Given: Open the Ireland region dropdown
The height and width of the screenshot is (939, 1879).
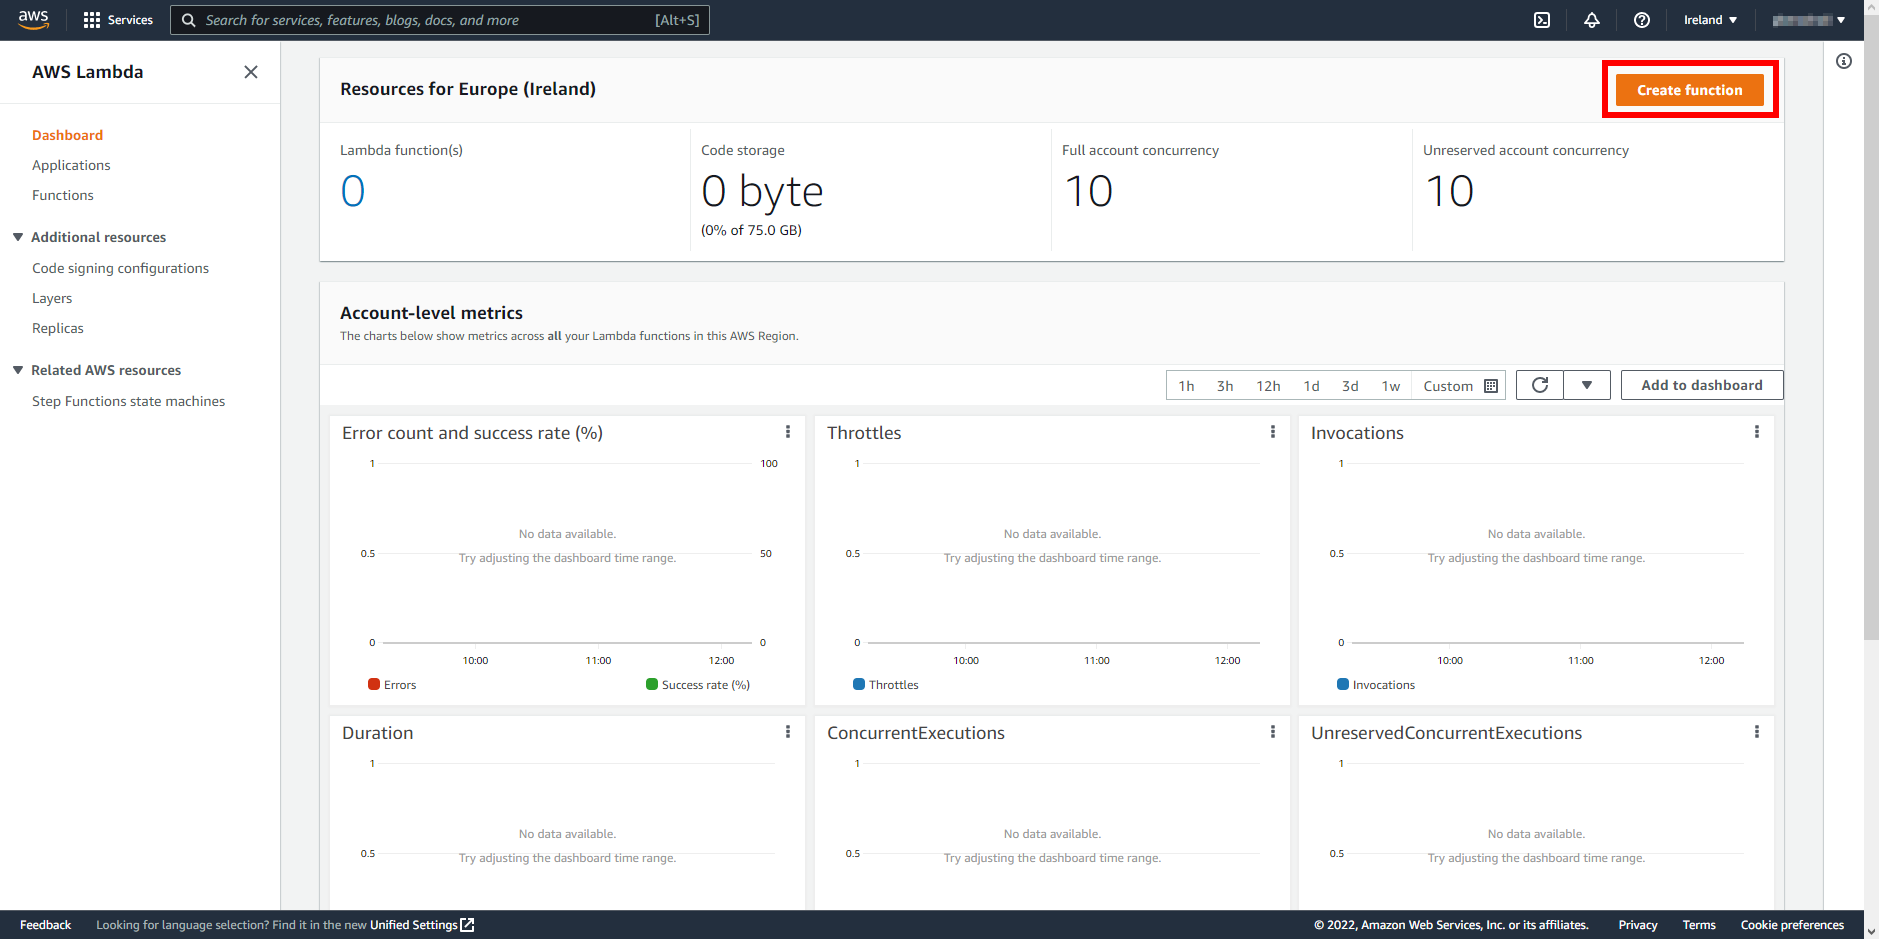Looking at the screenshot, I should [1709, 20].
